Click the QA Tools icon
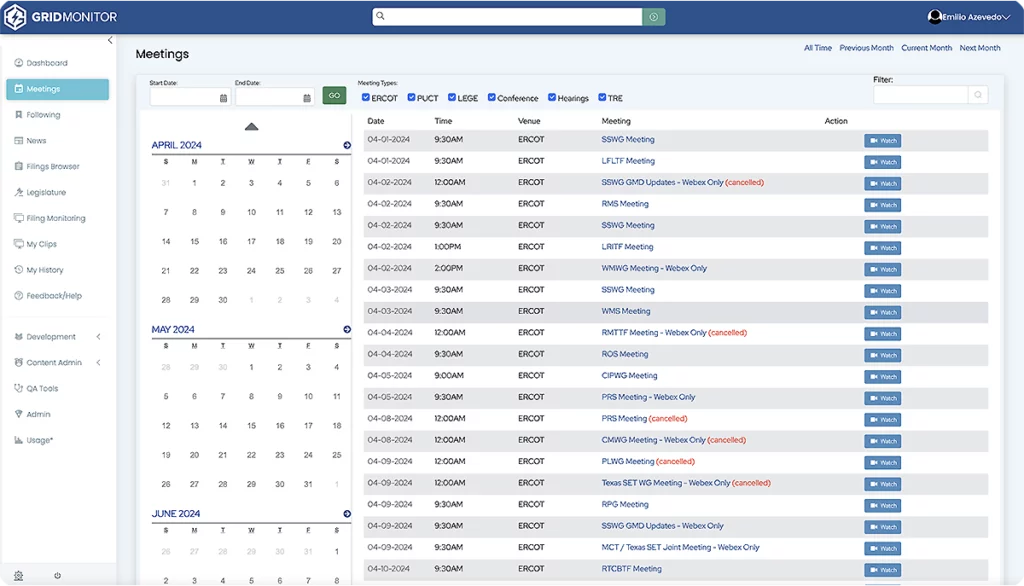 point(18,388)
